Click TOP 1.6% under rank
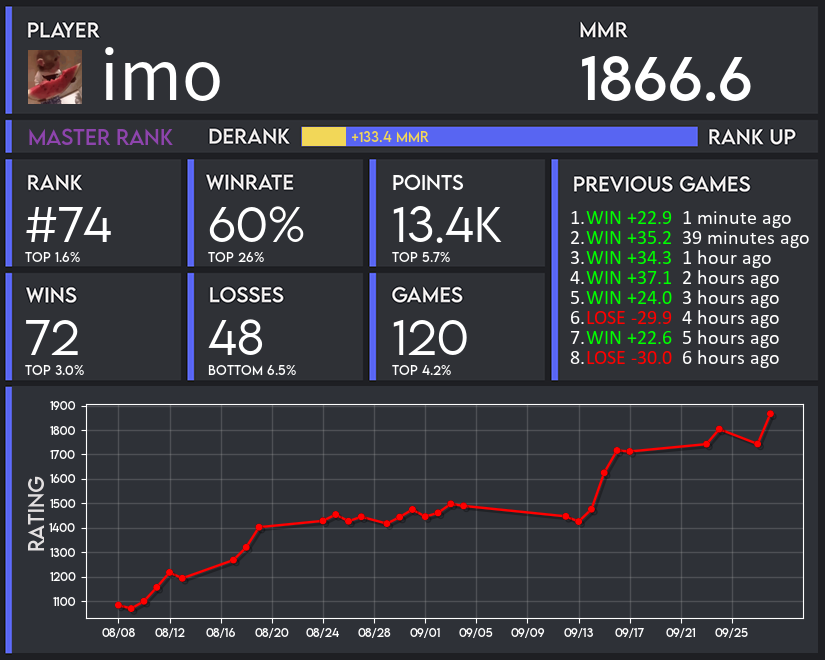This screenshot has width=825, height=660. pos(53,257)
